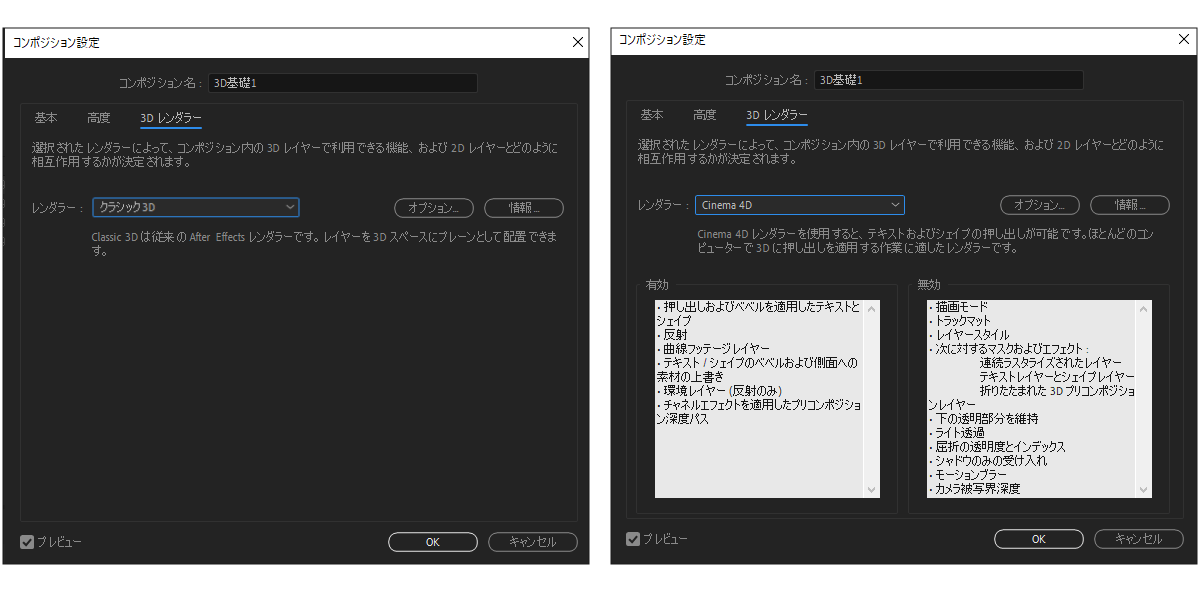Image resolution: width=1200 pixels, height=600 pixels.
Task: Click オプション button in the left dialog
Action: [434, 208]
